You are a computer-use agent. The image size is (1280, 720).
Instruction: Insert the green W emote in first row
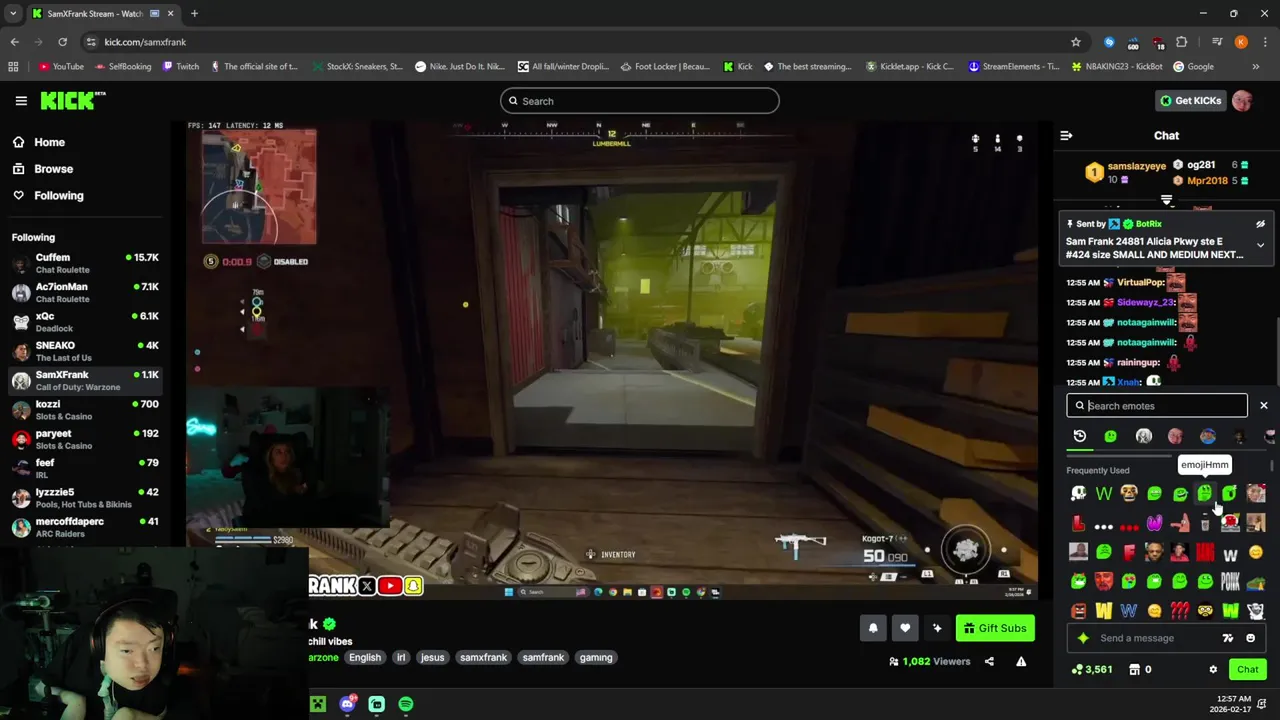coord(1103,493)
